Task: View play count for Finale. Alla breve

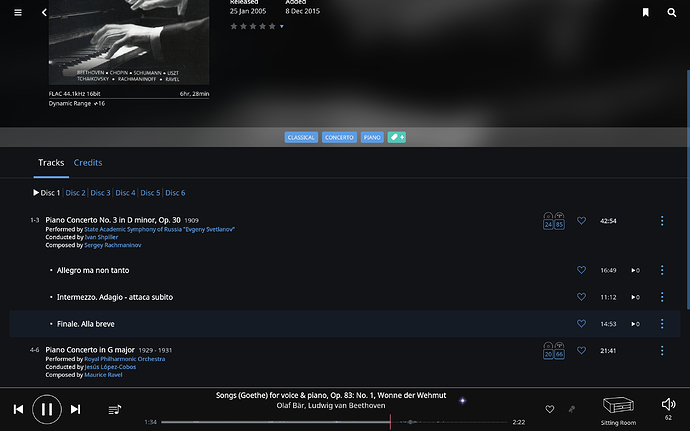Action: (x=635, y=324)
